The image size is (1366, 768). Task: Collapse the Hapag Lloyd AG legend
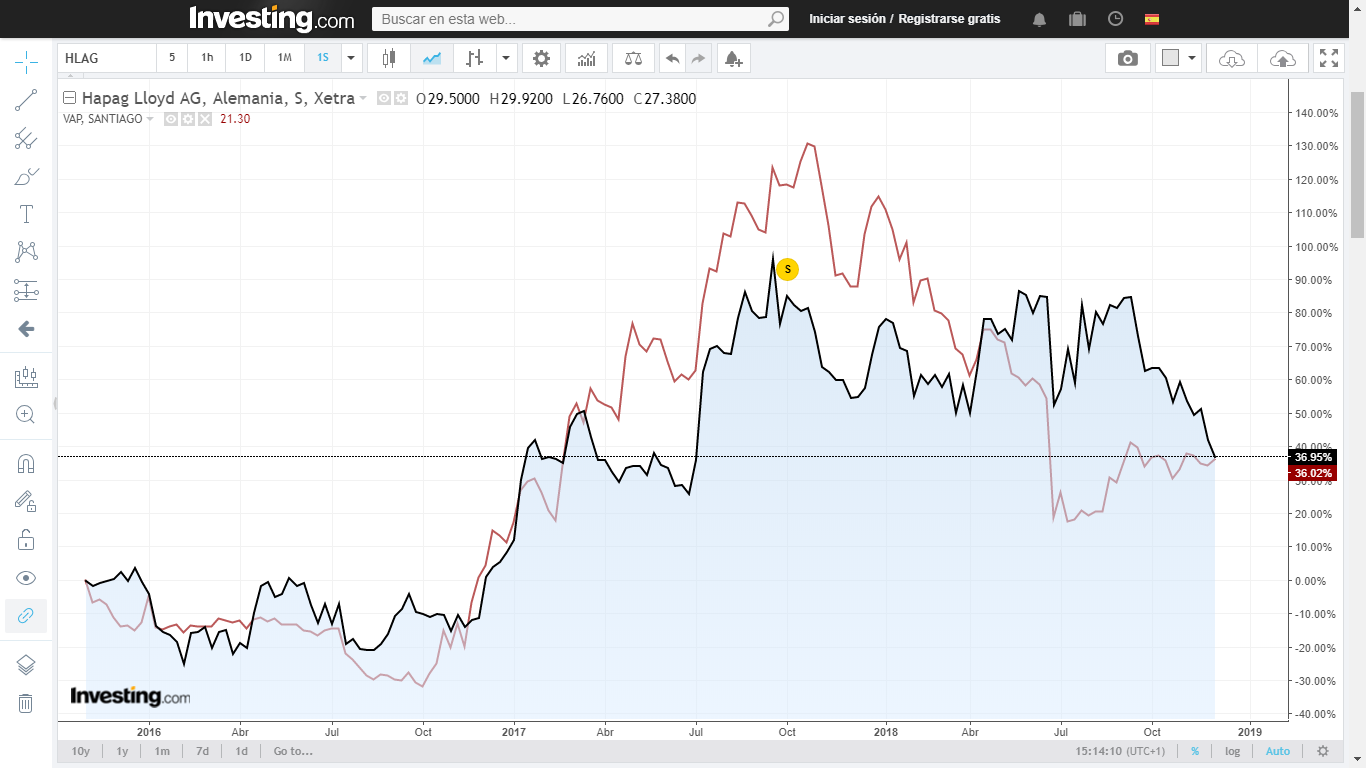[69, 98]
